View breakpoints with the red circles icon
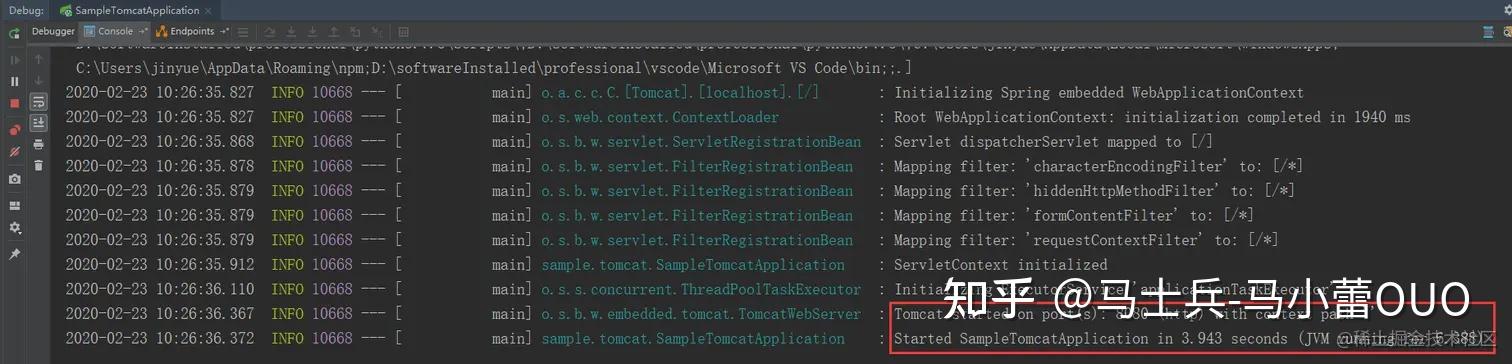 coord(14,130)
